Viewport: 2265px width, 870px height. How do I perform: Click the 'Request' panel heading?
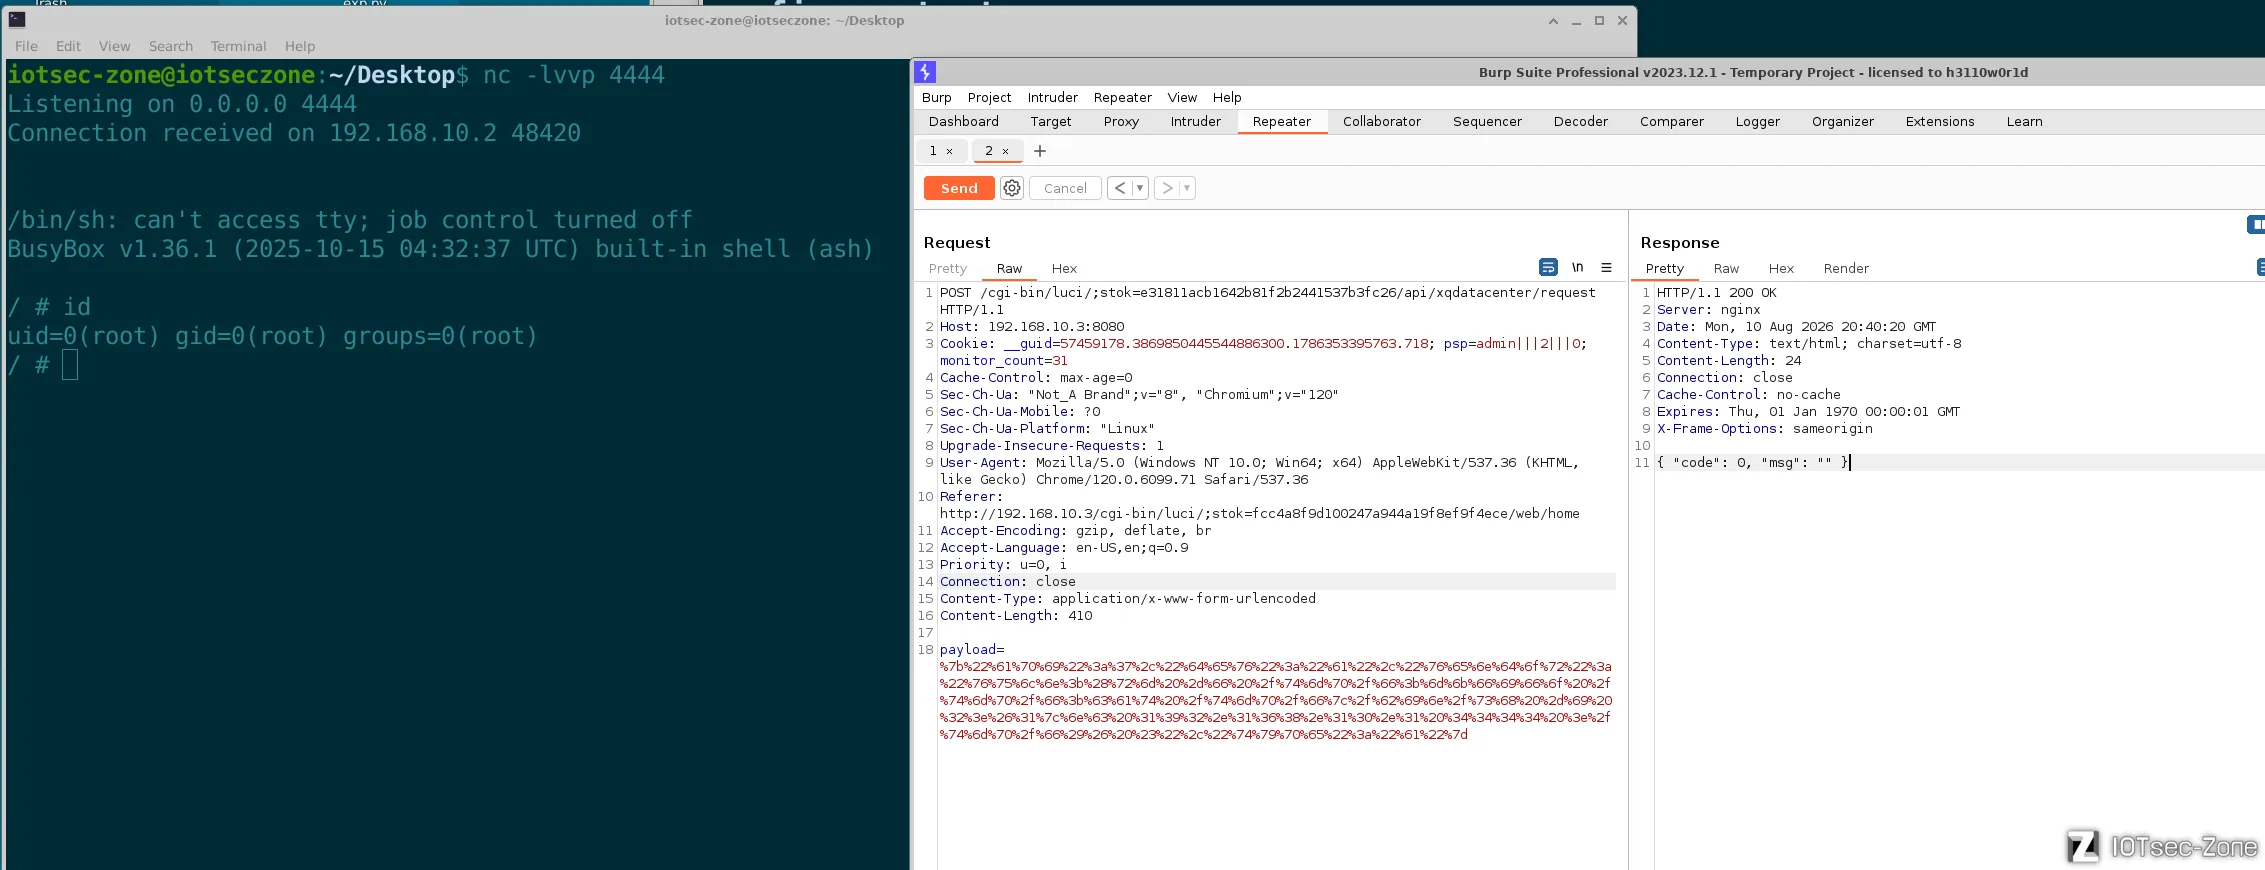[x=957, y=243]
